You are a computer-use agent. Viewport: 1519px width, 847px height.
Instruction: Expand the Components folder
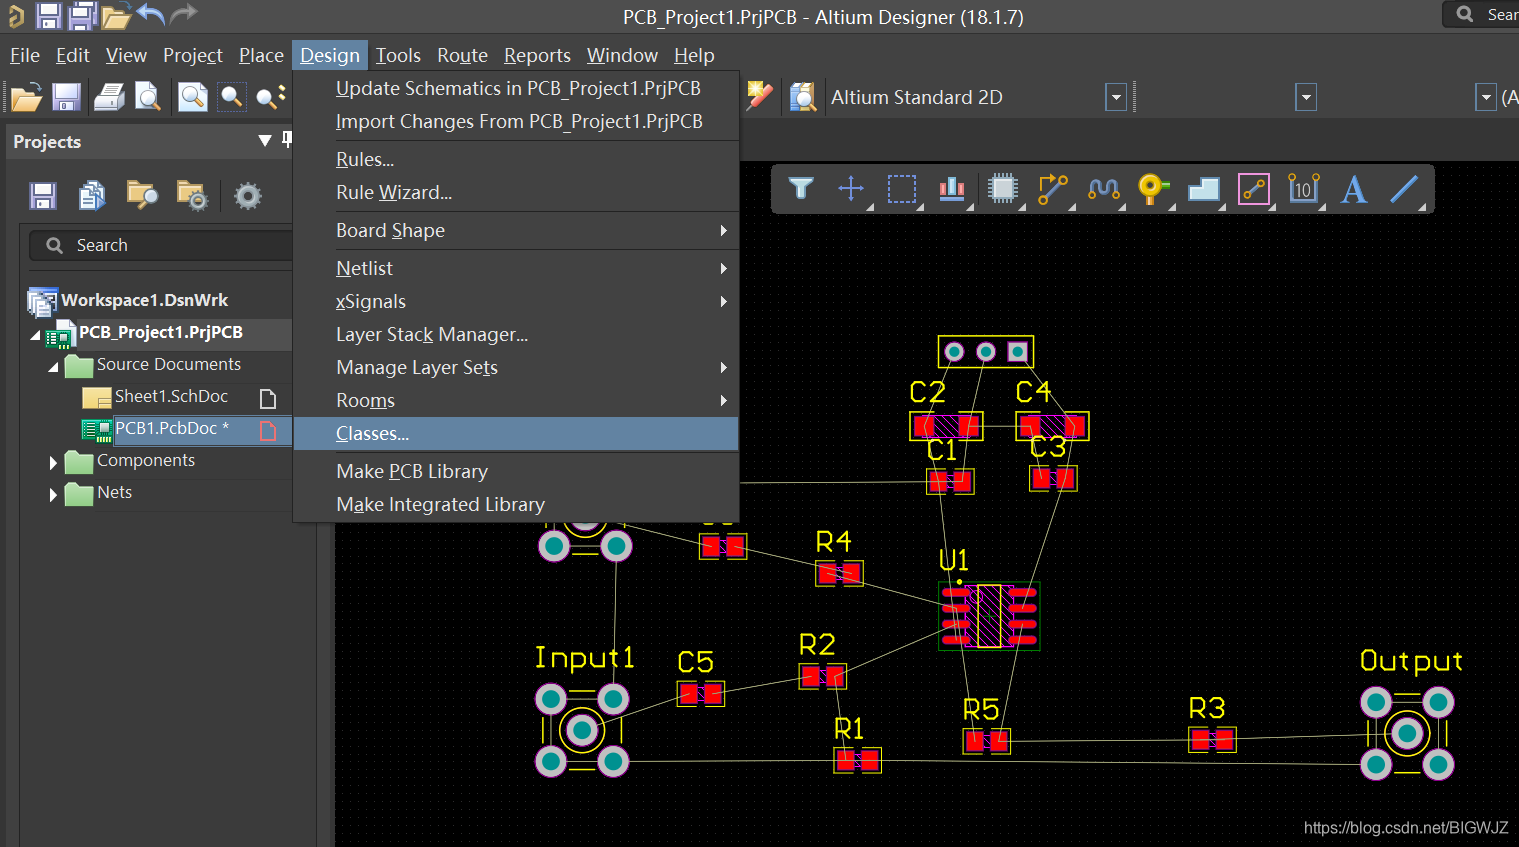pos(53,463)
